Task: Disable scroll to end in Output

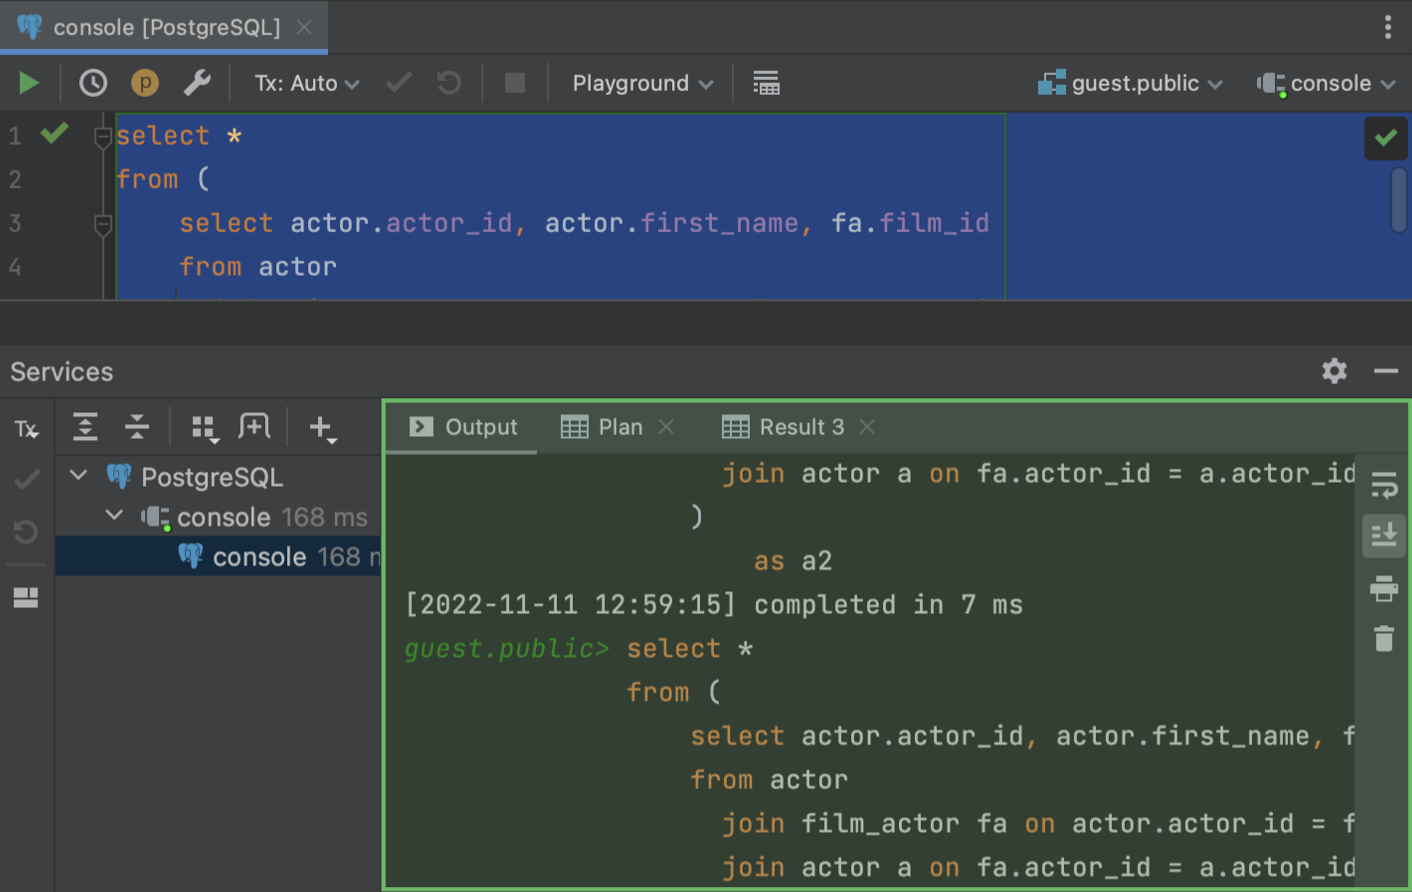Action: click(x=1384, y=535)
